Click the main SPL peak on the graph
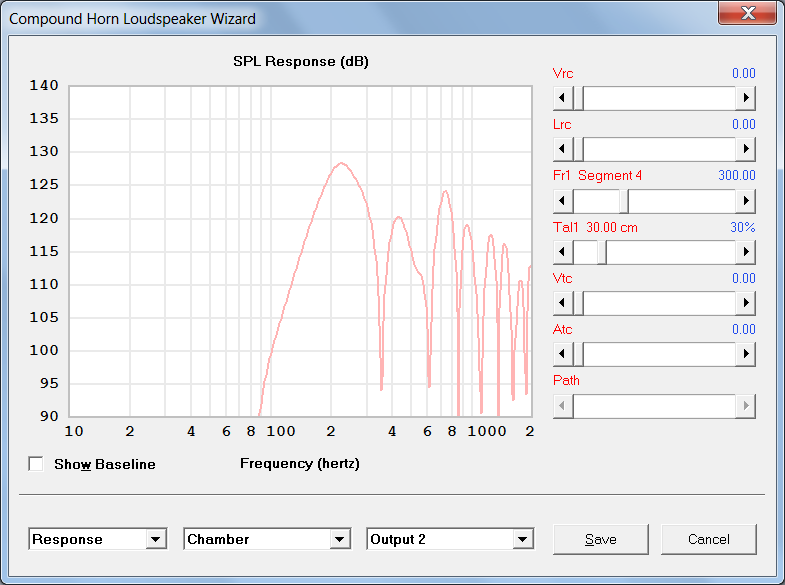785x585 pixels. click(341, 163)
